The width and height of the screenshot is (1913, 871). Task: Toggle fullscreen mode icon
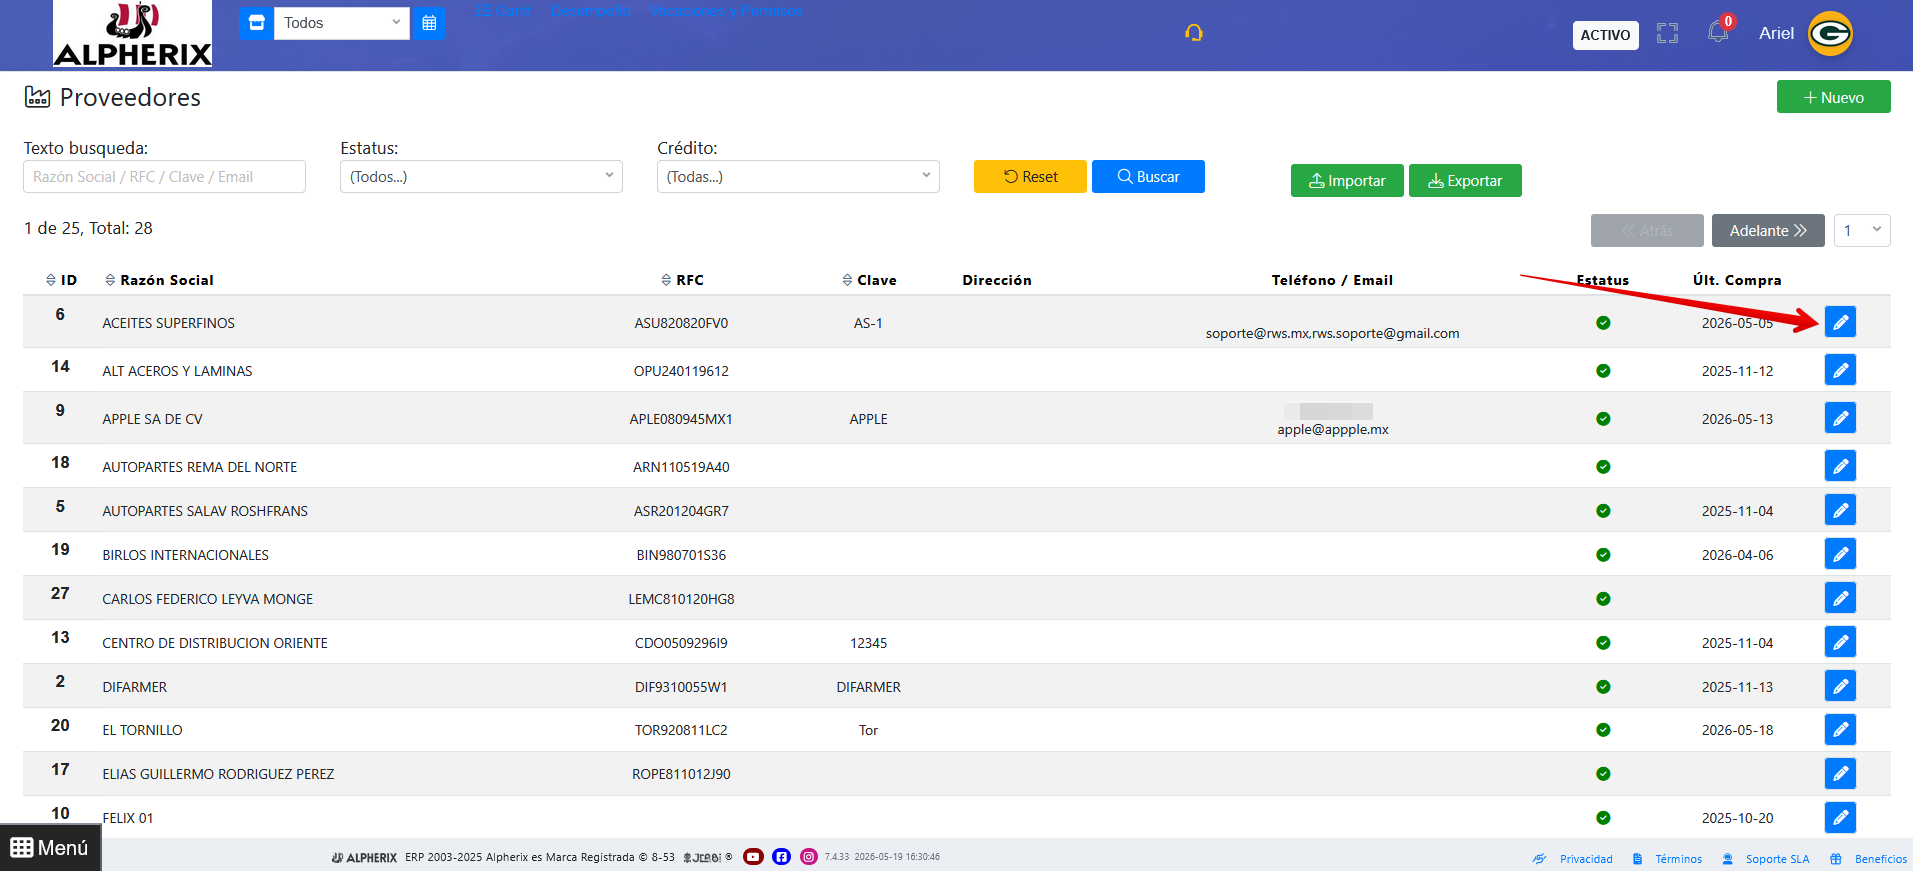click(x=1667, y=33)
